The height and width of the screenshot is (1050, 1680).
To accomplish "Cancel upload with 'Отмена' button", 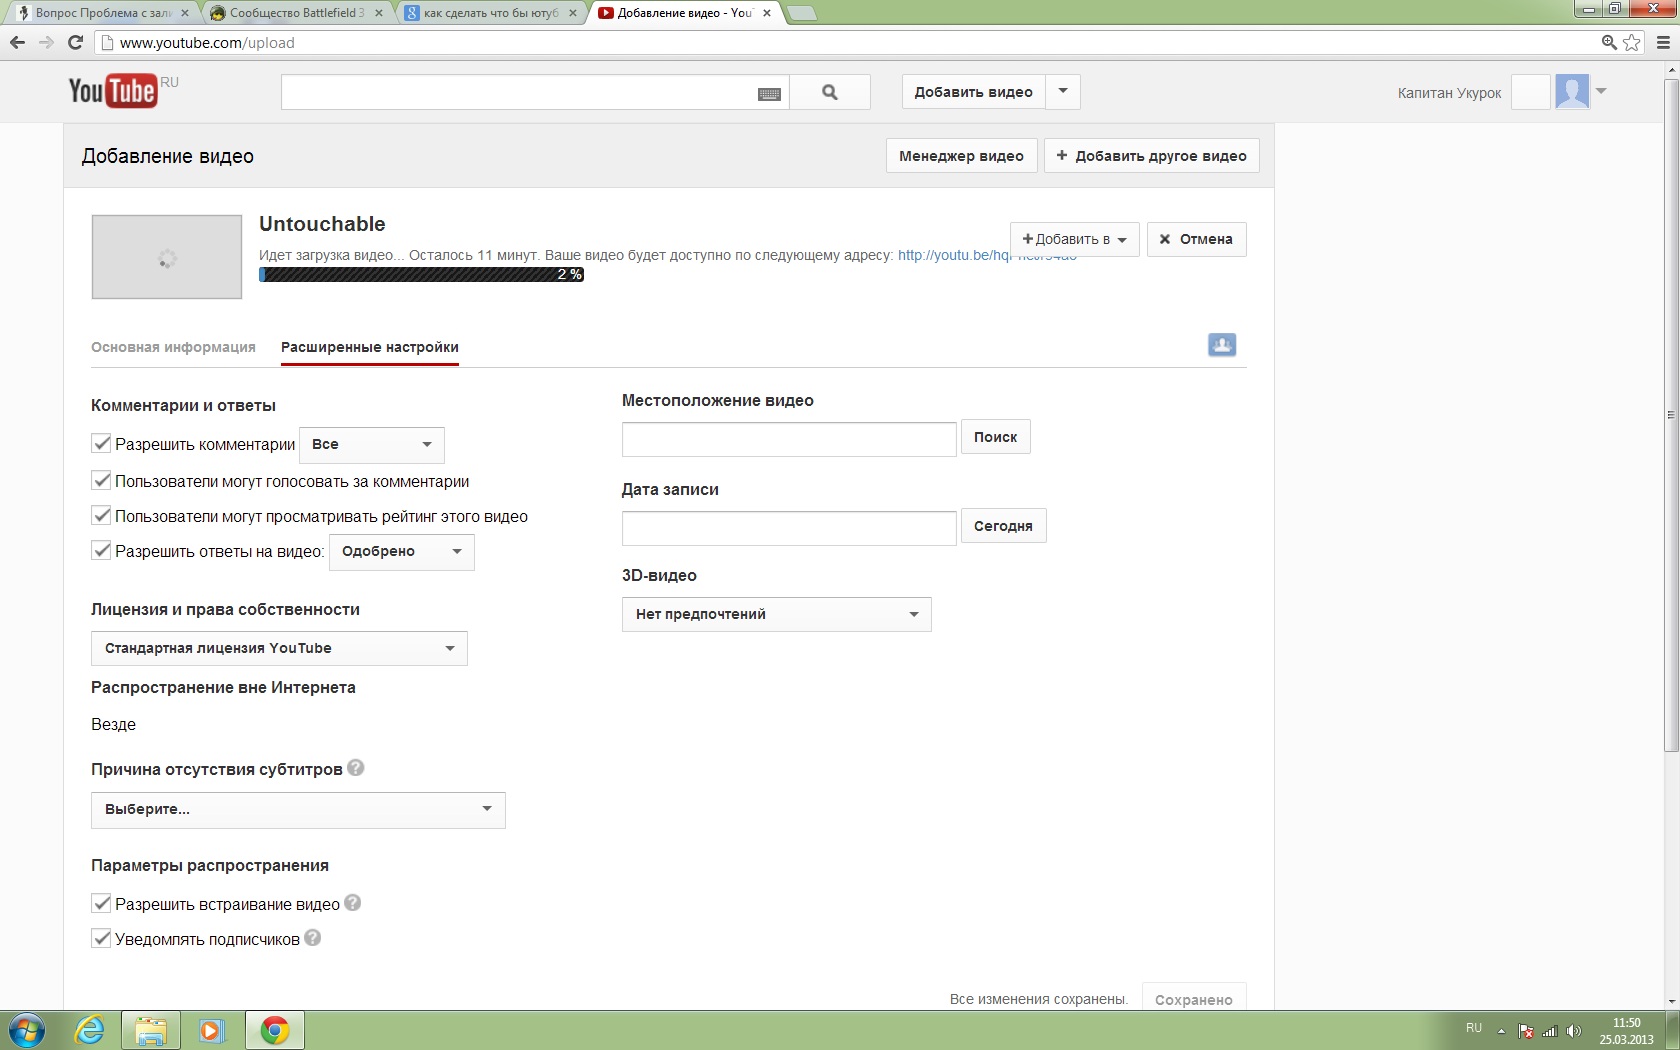I will [1196, 240].
